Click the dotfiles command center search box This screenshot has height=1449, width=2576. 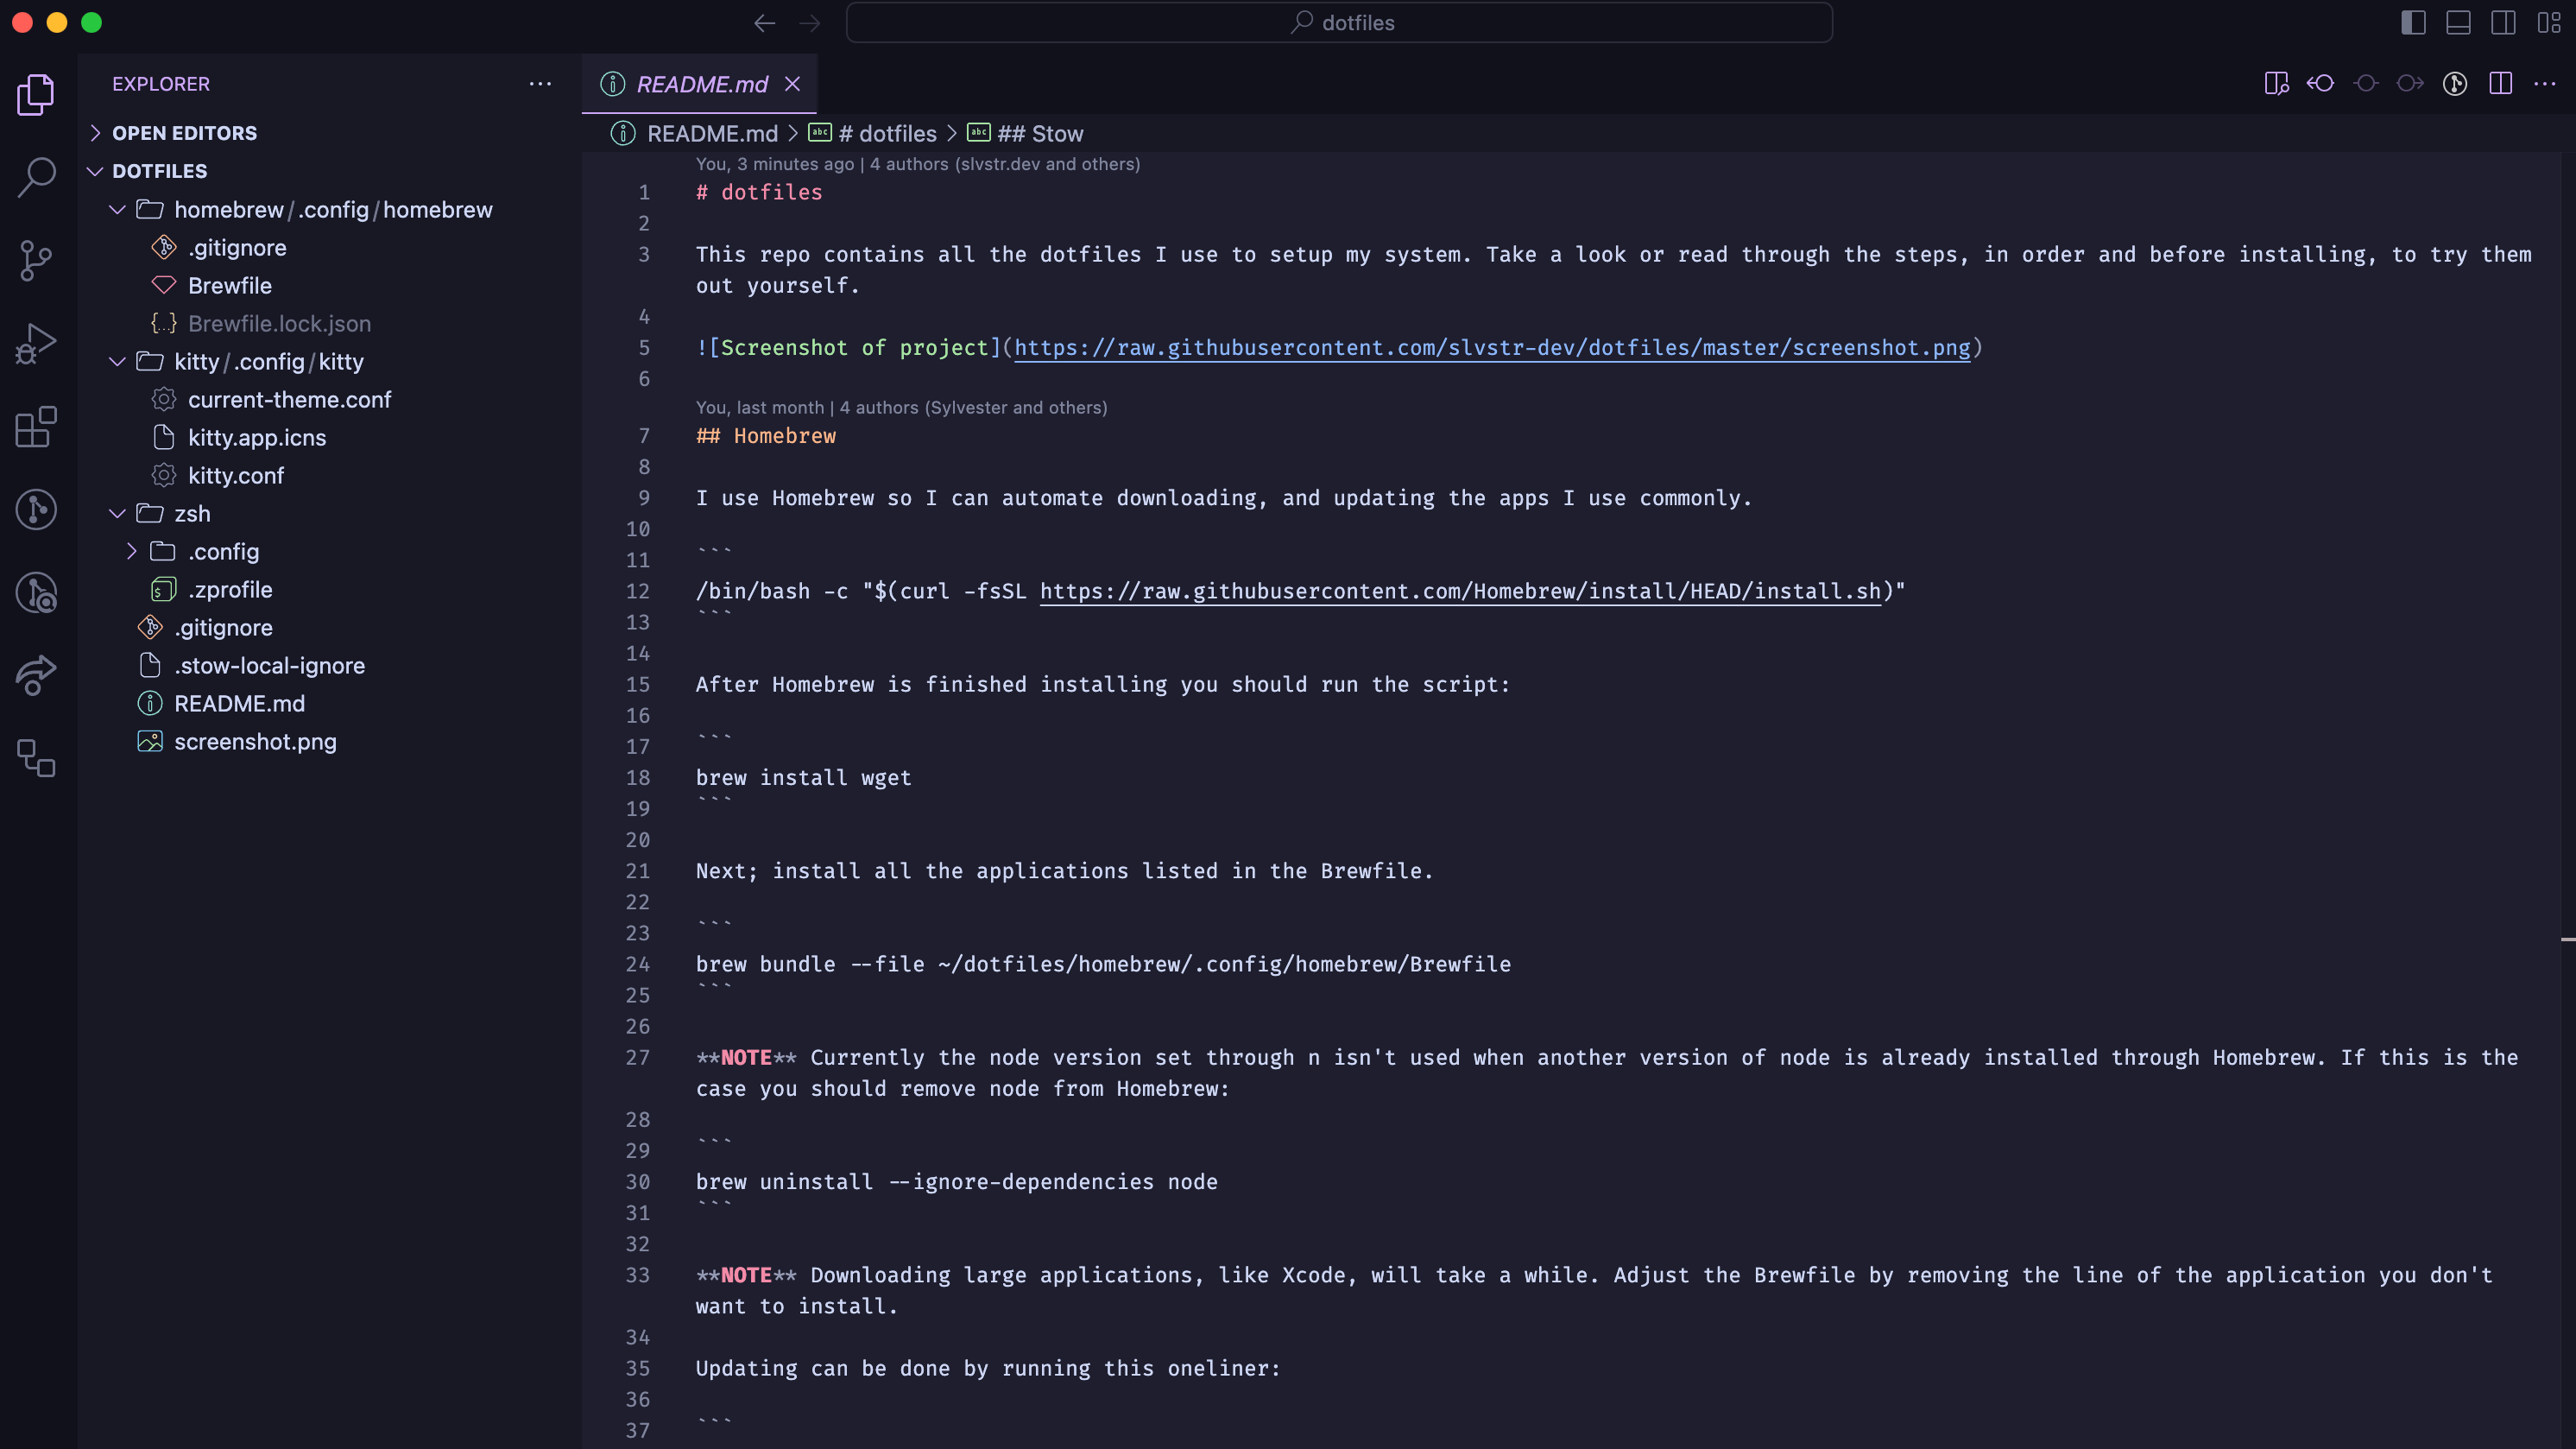coord(1339,23)
